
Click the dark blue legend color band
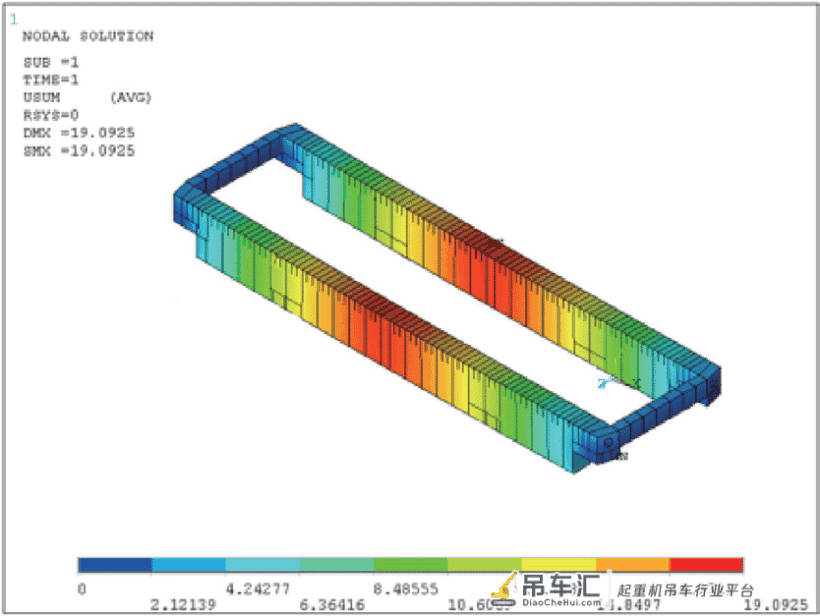click(x=115, y=565)
